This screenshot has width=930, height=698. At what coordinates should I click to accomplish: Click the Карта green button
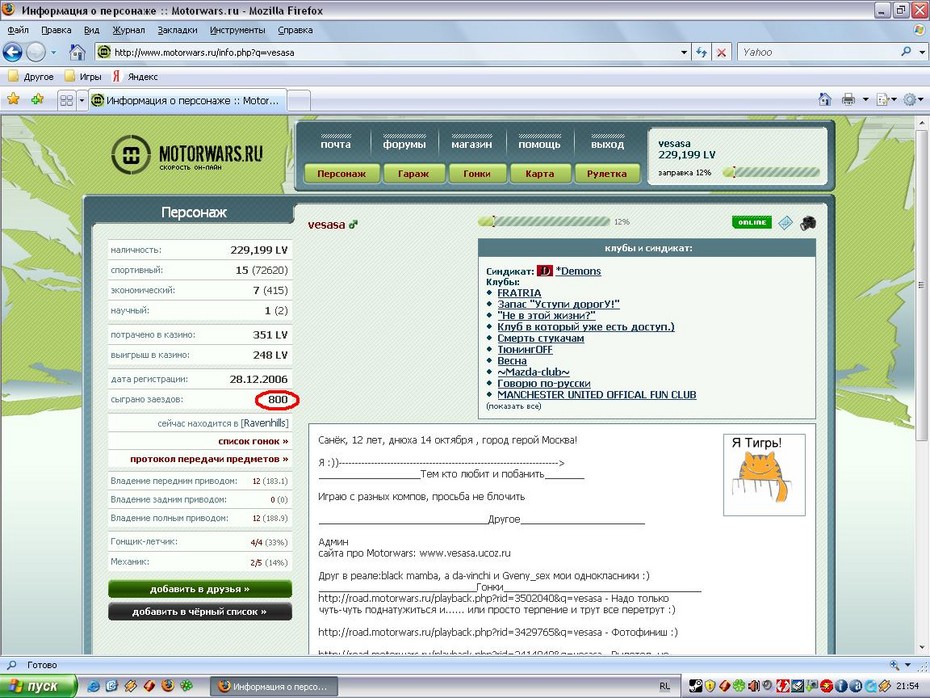coord(540,174)
